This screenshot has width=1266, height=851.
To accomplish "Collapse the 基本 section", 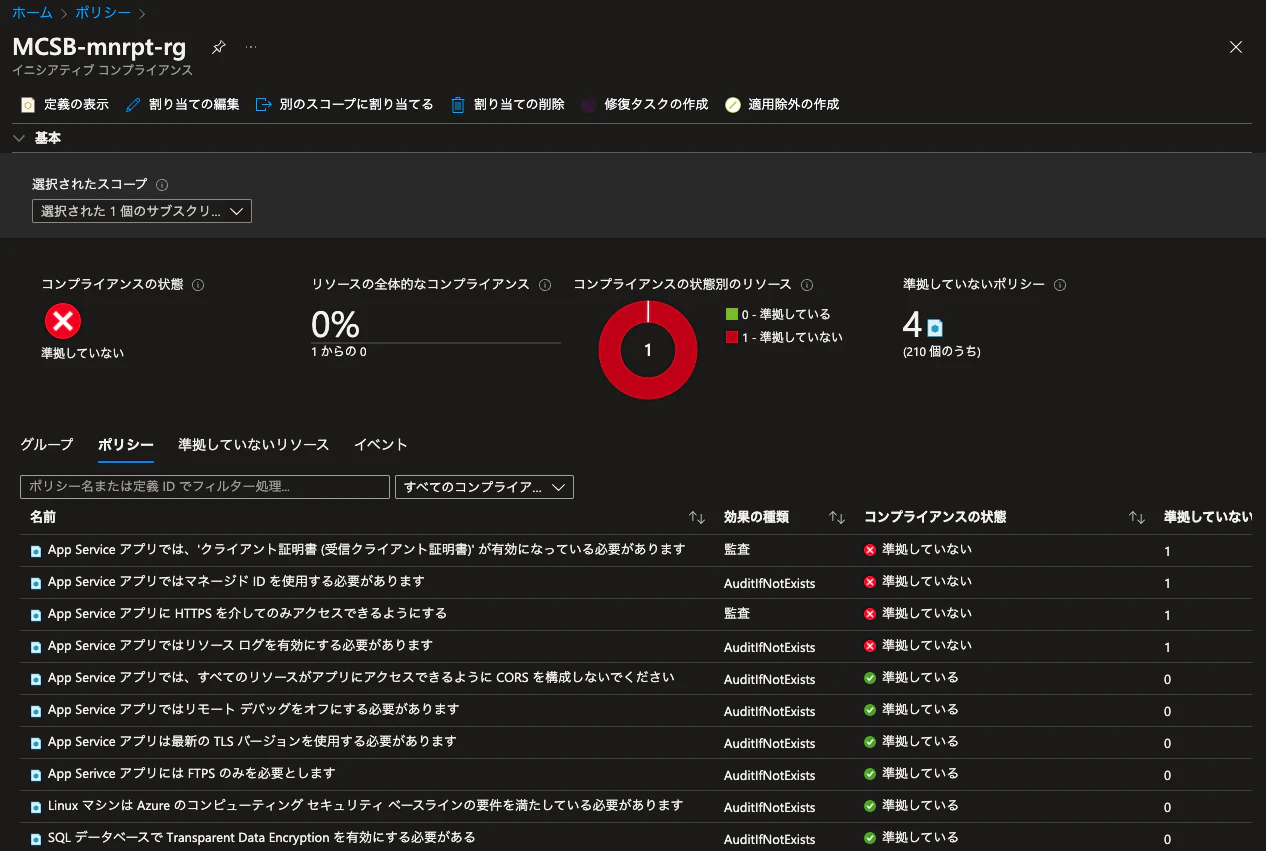I will 19,138.
